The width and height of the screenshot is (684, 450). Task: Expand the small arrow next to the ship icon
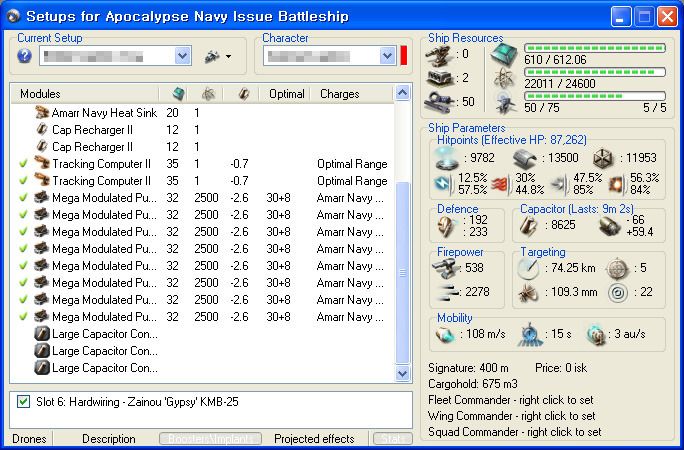click(228, 57)
